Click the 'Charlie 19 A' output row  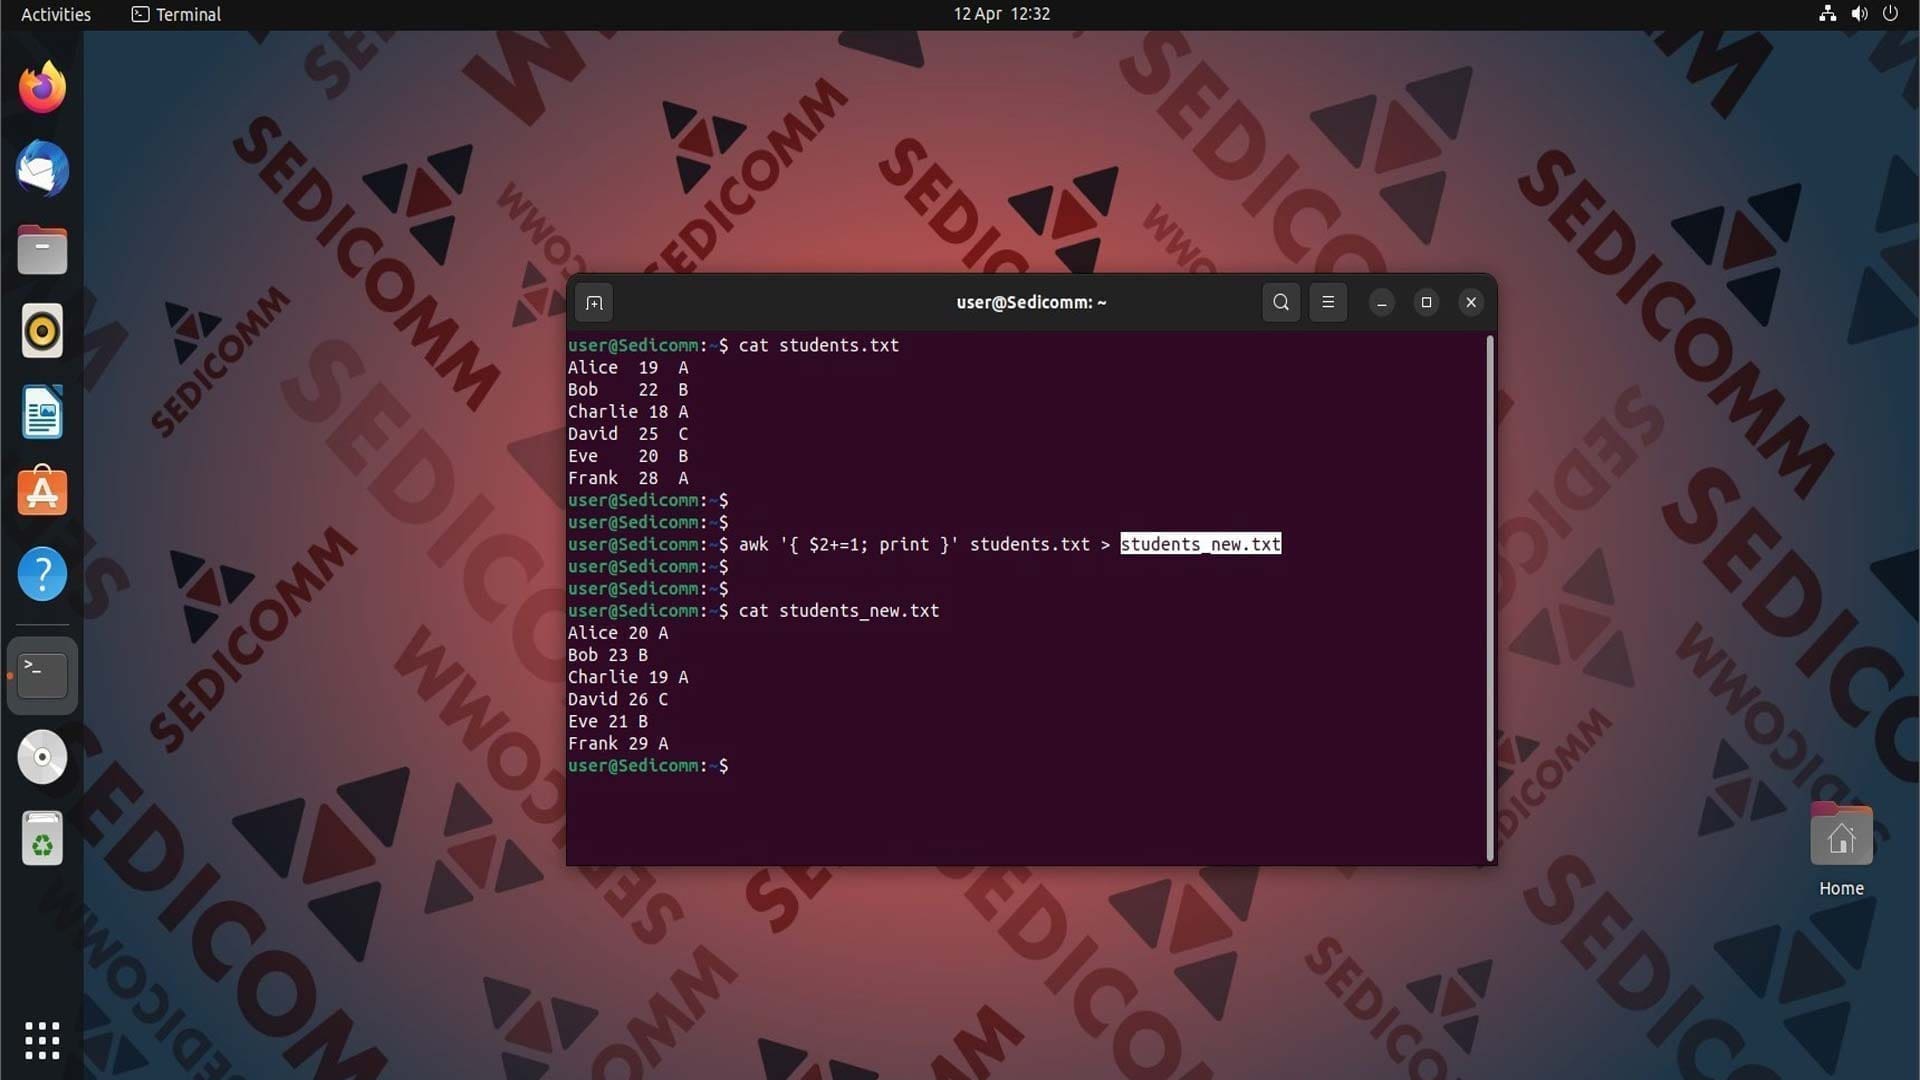[628, 677]
